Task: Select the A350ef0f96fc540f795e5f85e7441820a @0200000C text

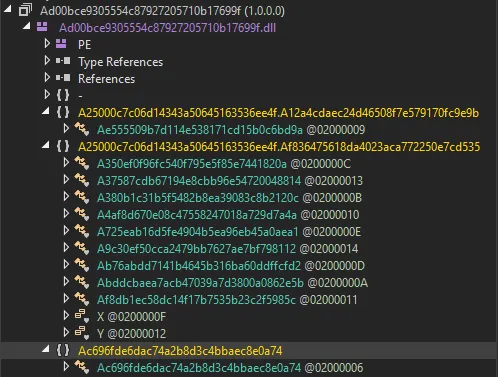Action: pos(224,164)
